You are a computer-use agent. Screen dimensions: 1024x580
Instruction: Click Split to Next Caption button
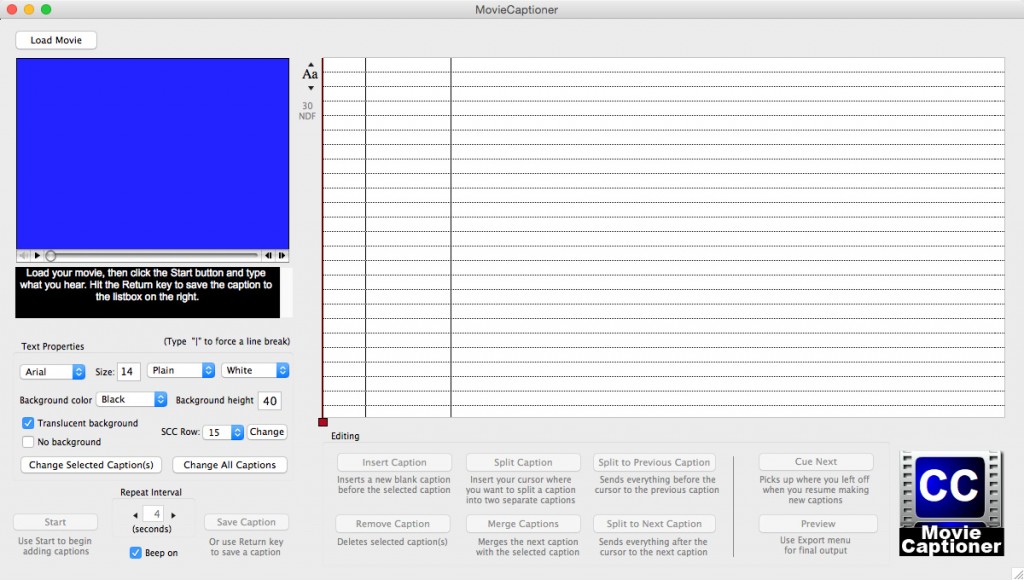pos(654,524)
